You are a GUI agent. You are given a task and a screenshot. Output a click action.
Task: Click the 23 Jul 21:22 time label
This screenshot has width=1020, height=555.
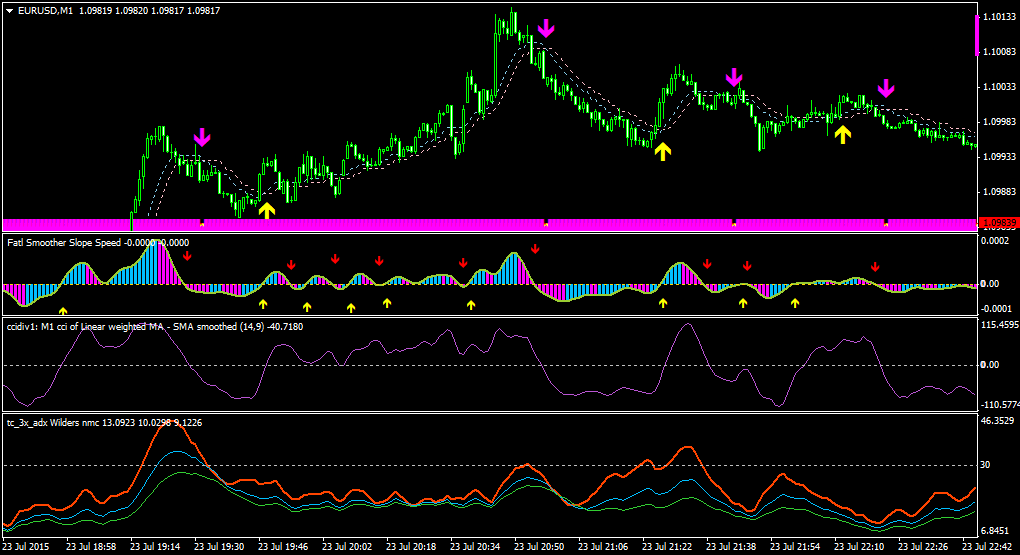tap(667, 547)
